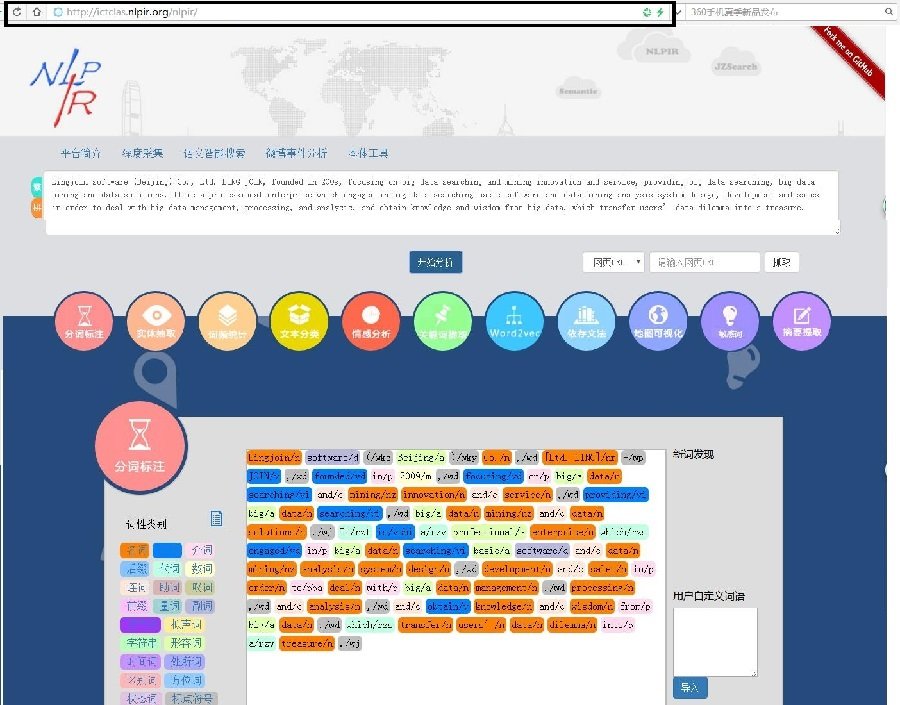This screenshot has height=705, width=900.
Task: Click the JZSearch cloud graphic in the header
Action: [735, 64]
